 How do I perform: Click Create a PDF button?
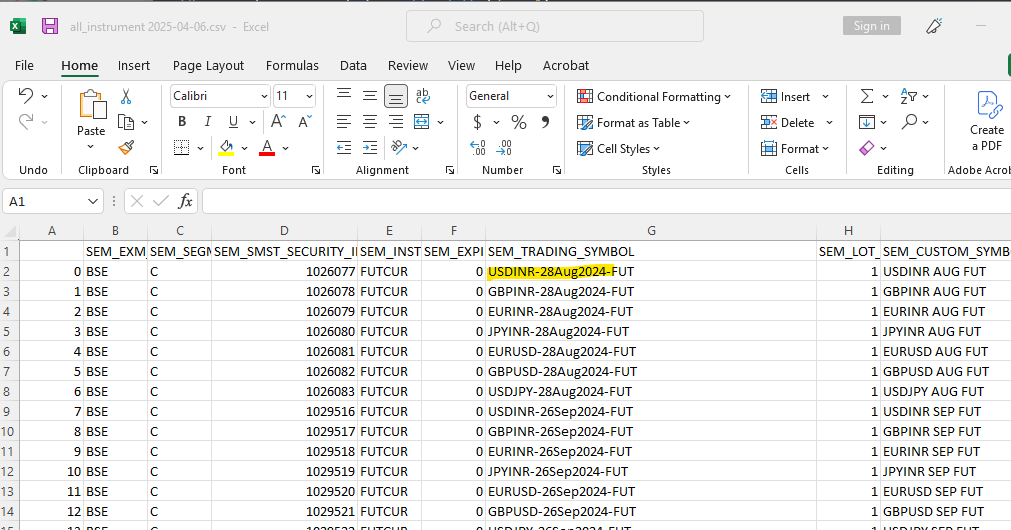pyautogui.click(x=987, y=121)
